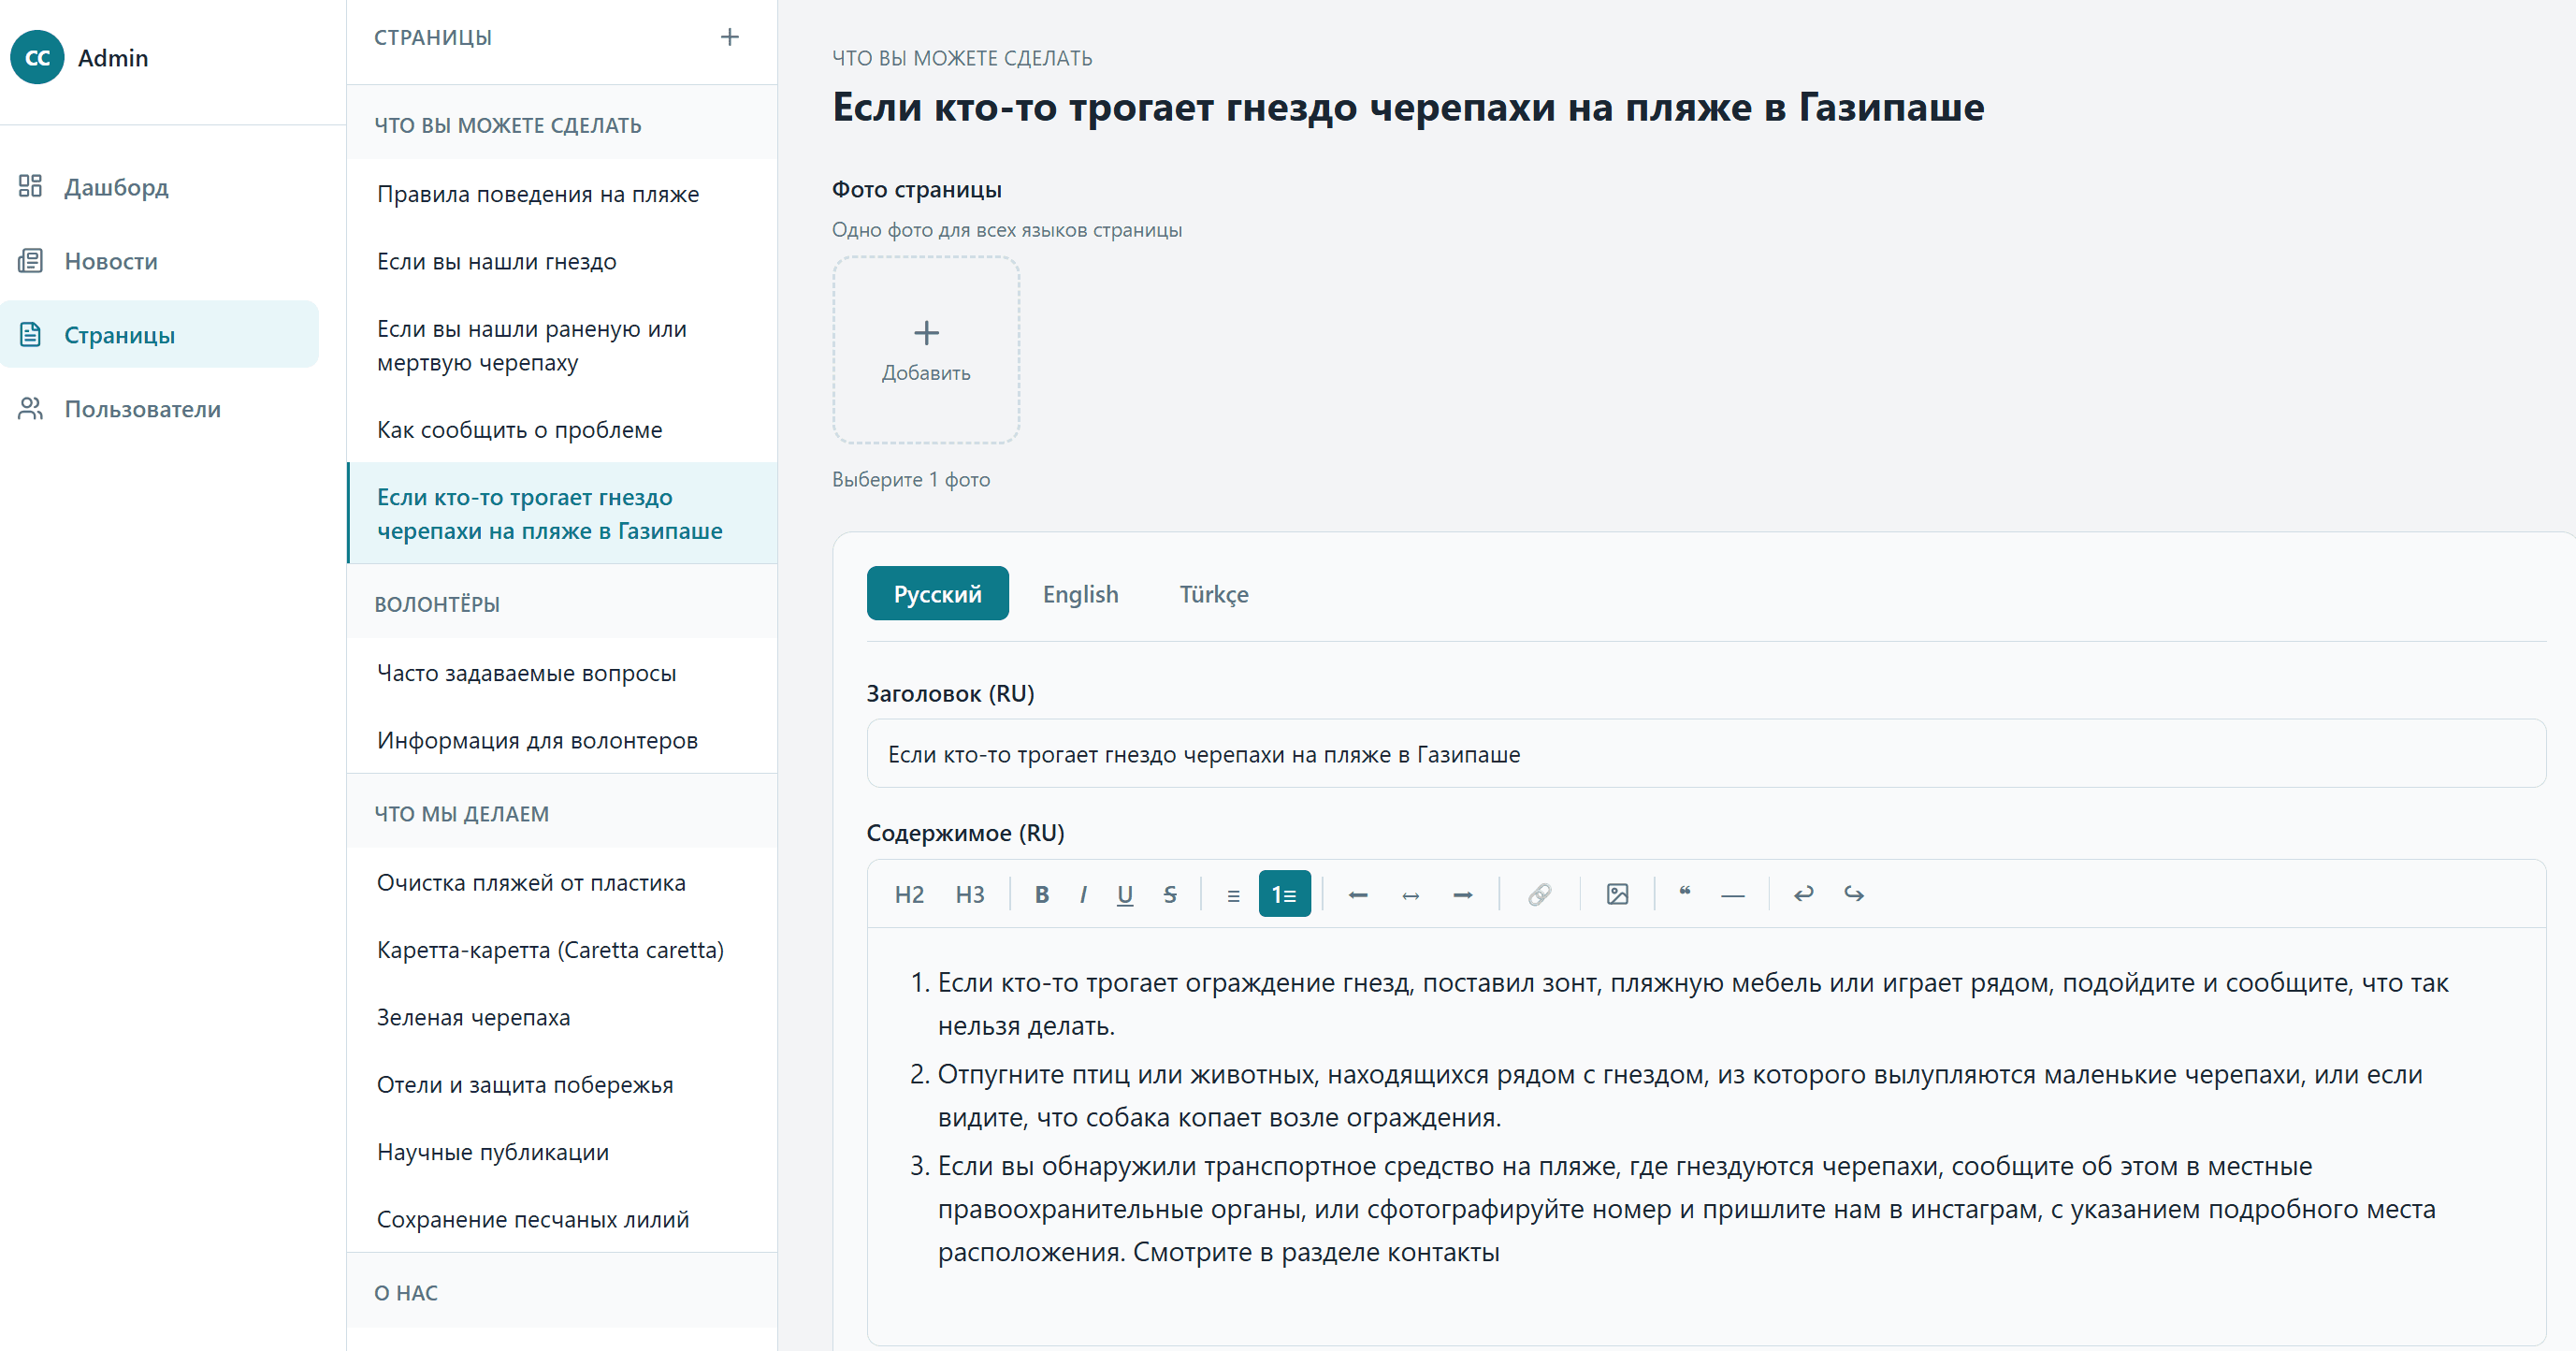Click the Заголовок (RU) input field
The image size is (2576, 1351).
(1706, 754)
